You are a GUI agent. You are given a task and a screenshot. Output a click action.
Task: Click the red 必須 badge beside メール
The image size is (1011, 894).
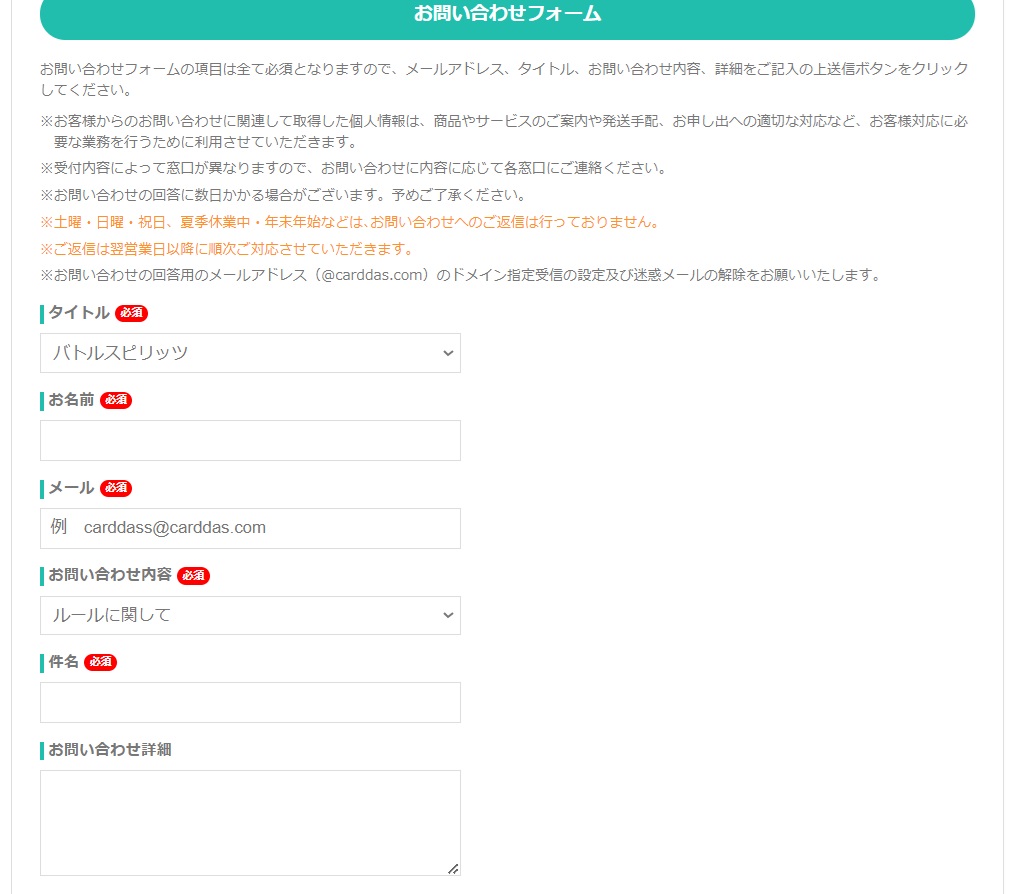(x=116, y=488)
